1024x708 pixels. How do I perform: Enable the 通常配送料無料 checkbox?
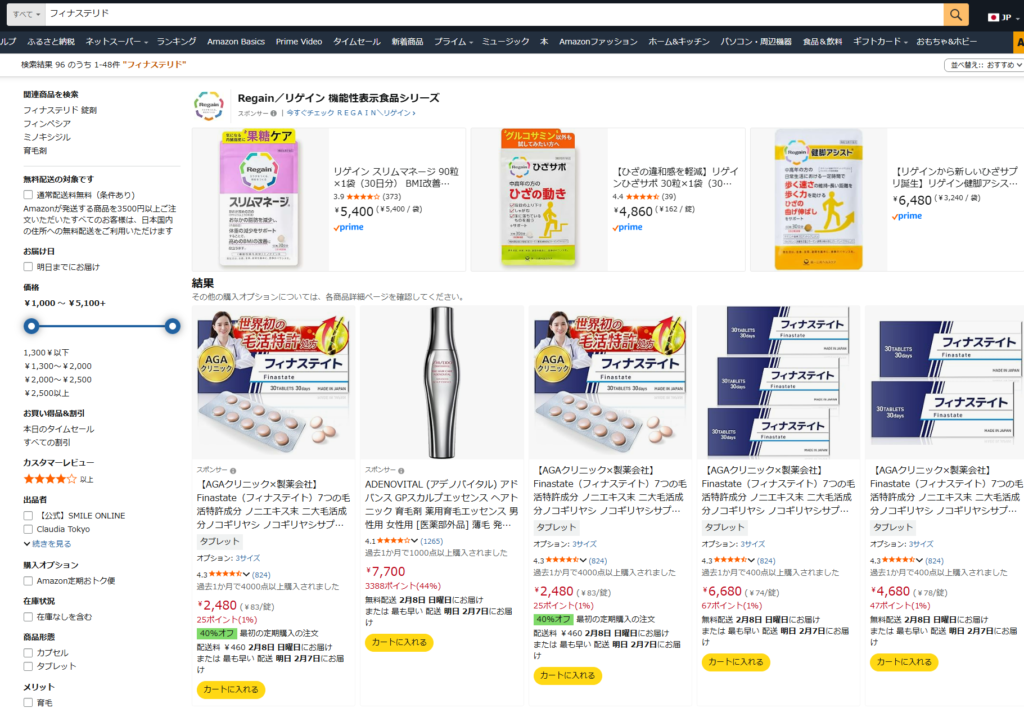[28, 195]
